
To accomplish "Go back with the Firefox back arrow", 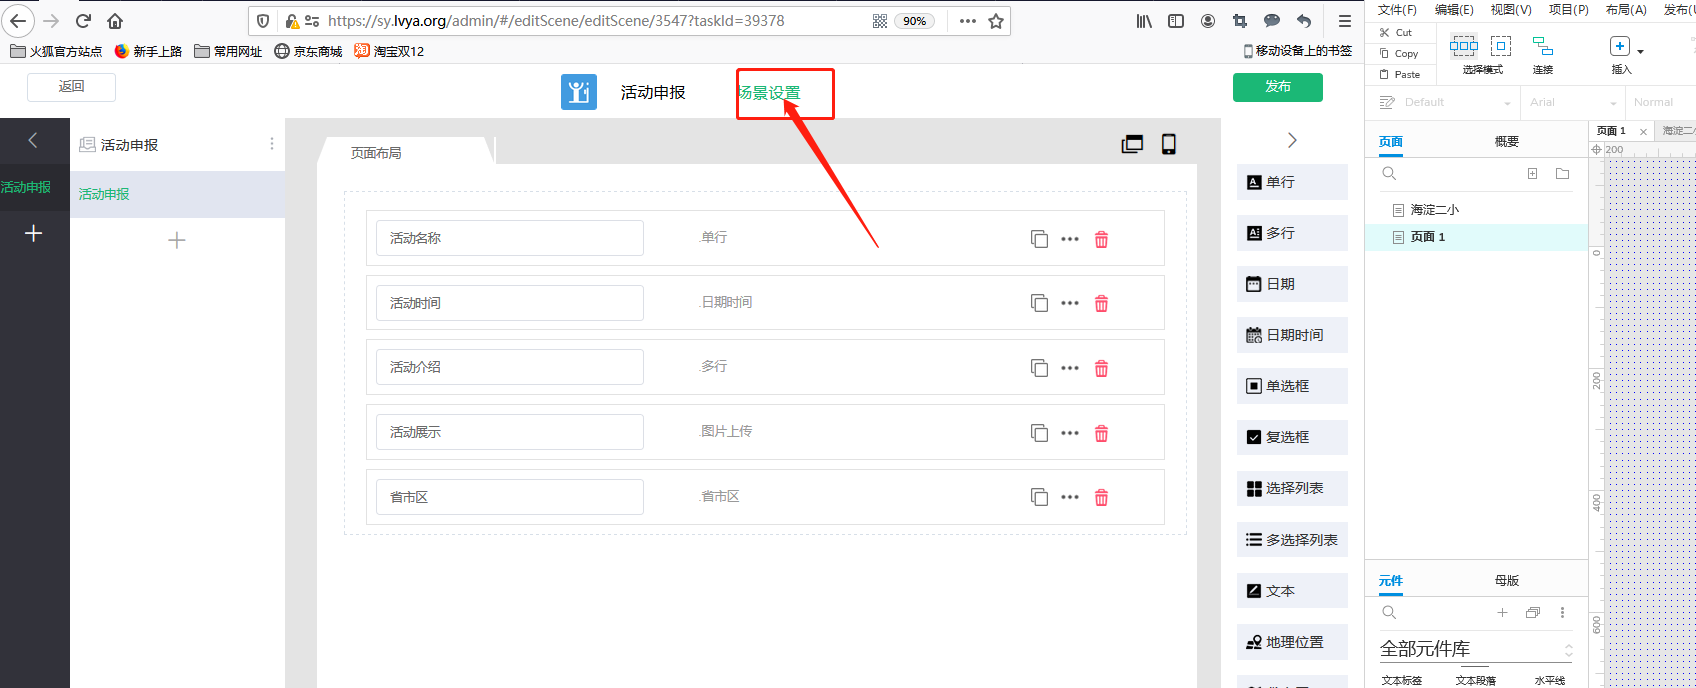I will 18,20.
